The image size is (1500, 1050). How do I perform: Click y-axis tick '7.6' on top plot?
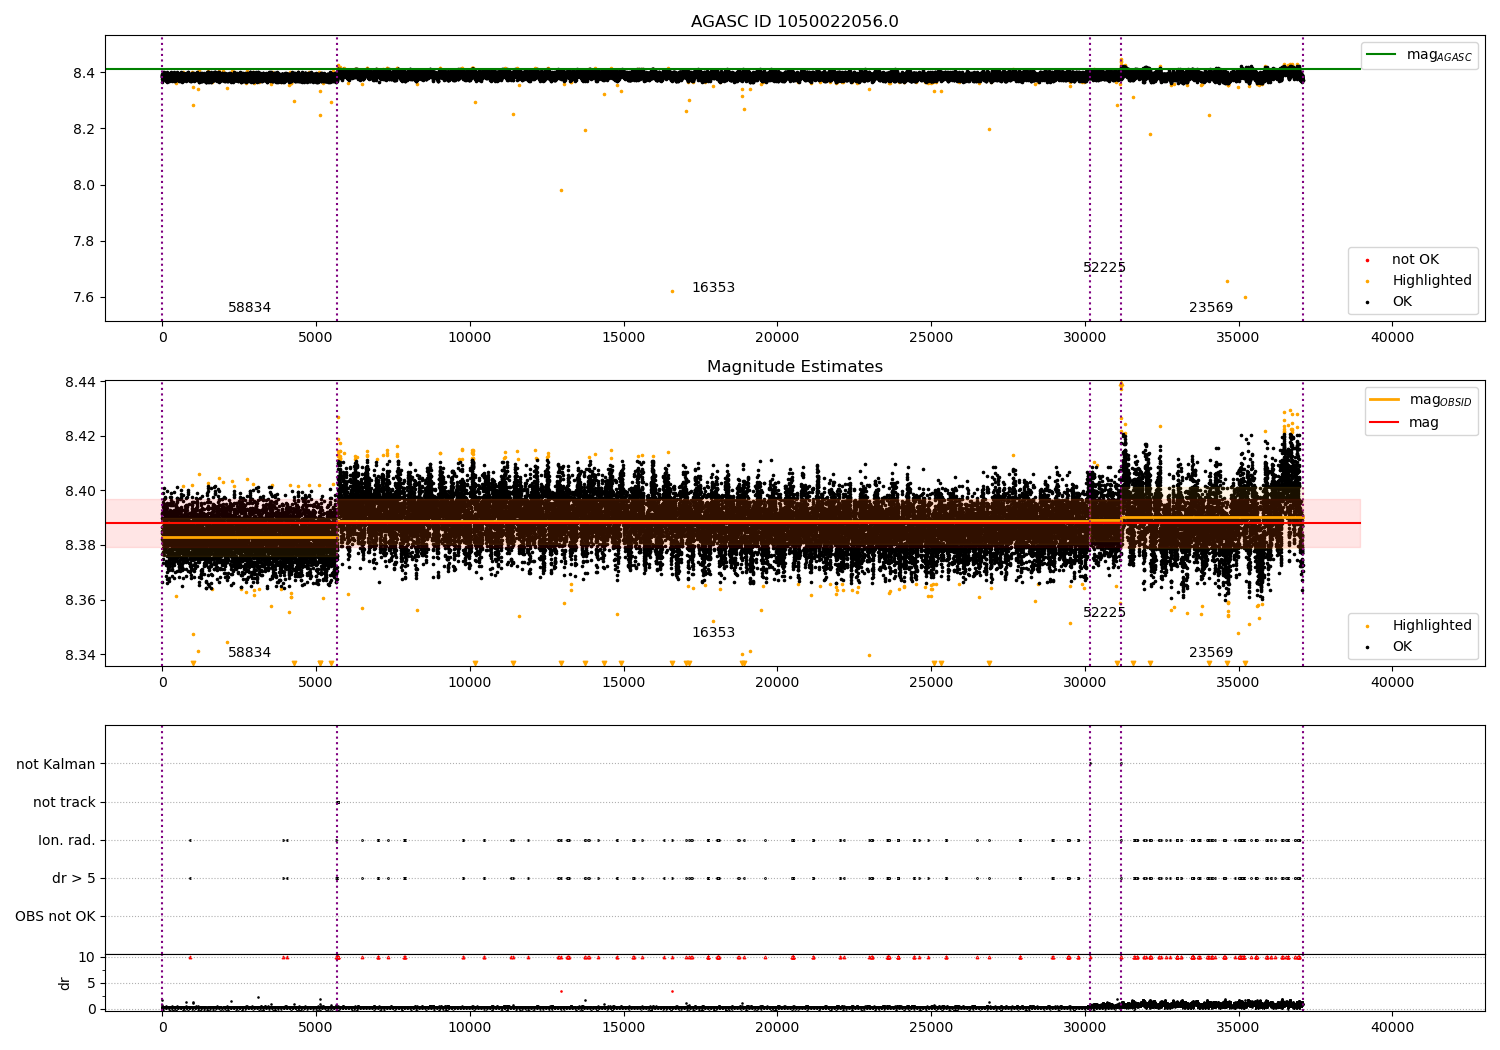click(x=83, y=298)
